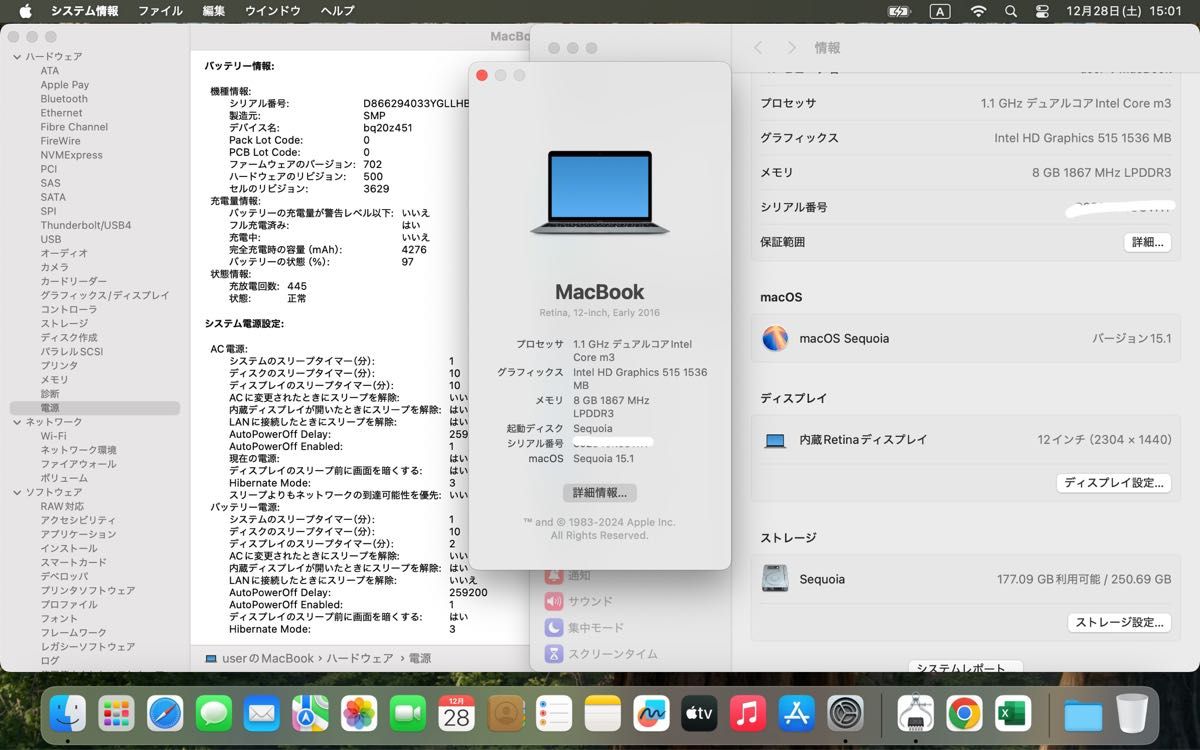This screenshot has width=1200, height=750.
Task: Open Finder from the Dock
Action: [x=68, y=713]
